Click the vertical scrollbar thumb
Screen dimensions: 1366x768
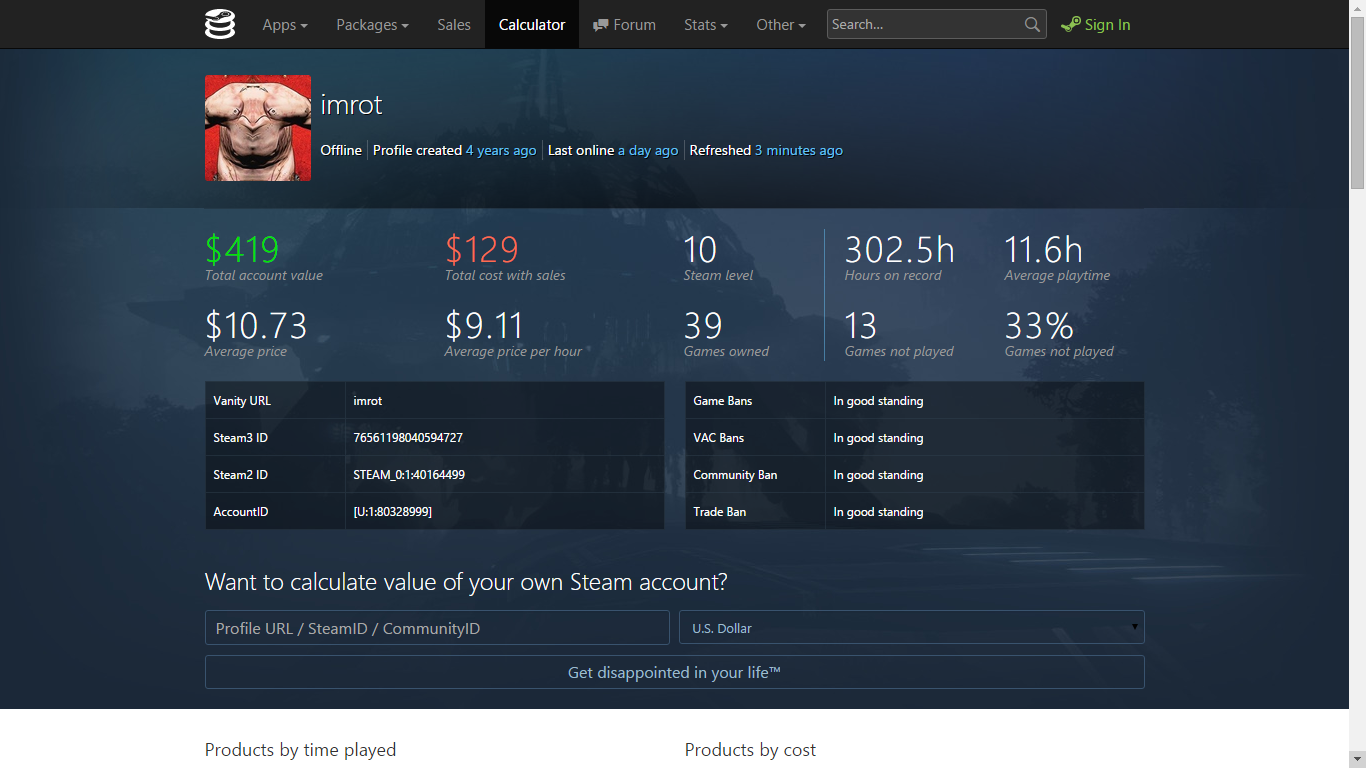click(1357, 102)
